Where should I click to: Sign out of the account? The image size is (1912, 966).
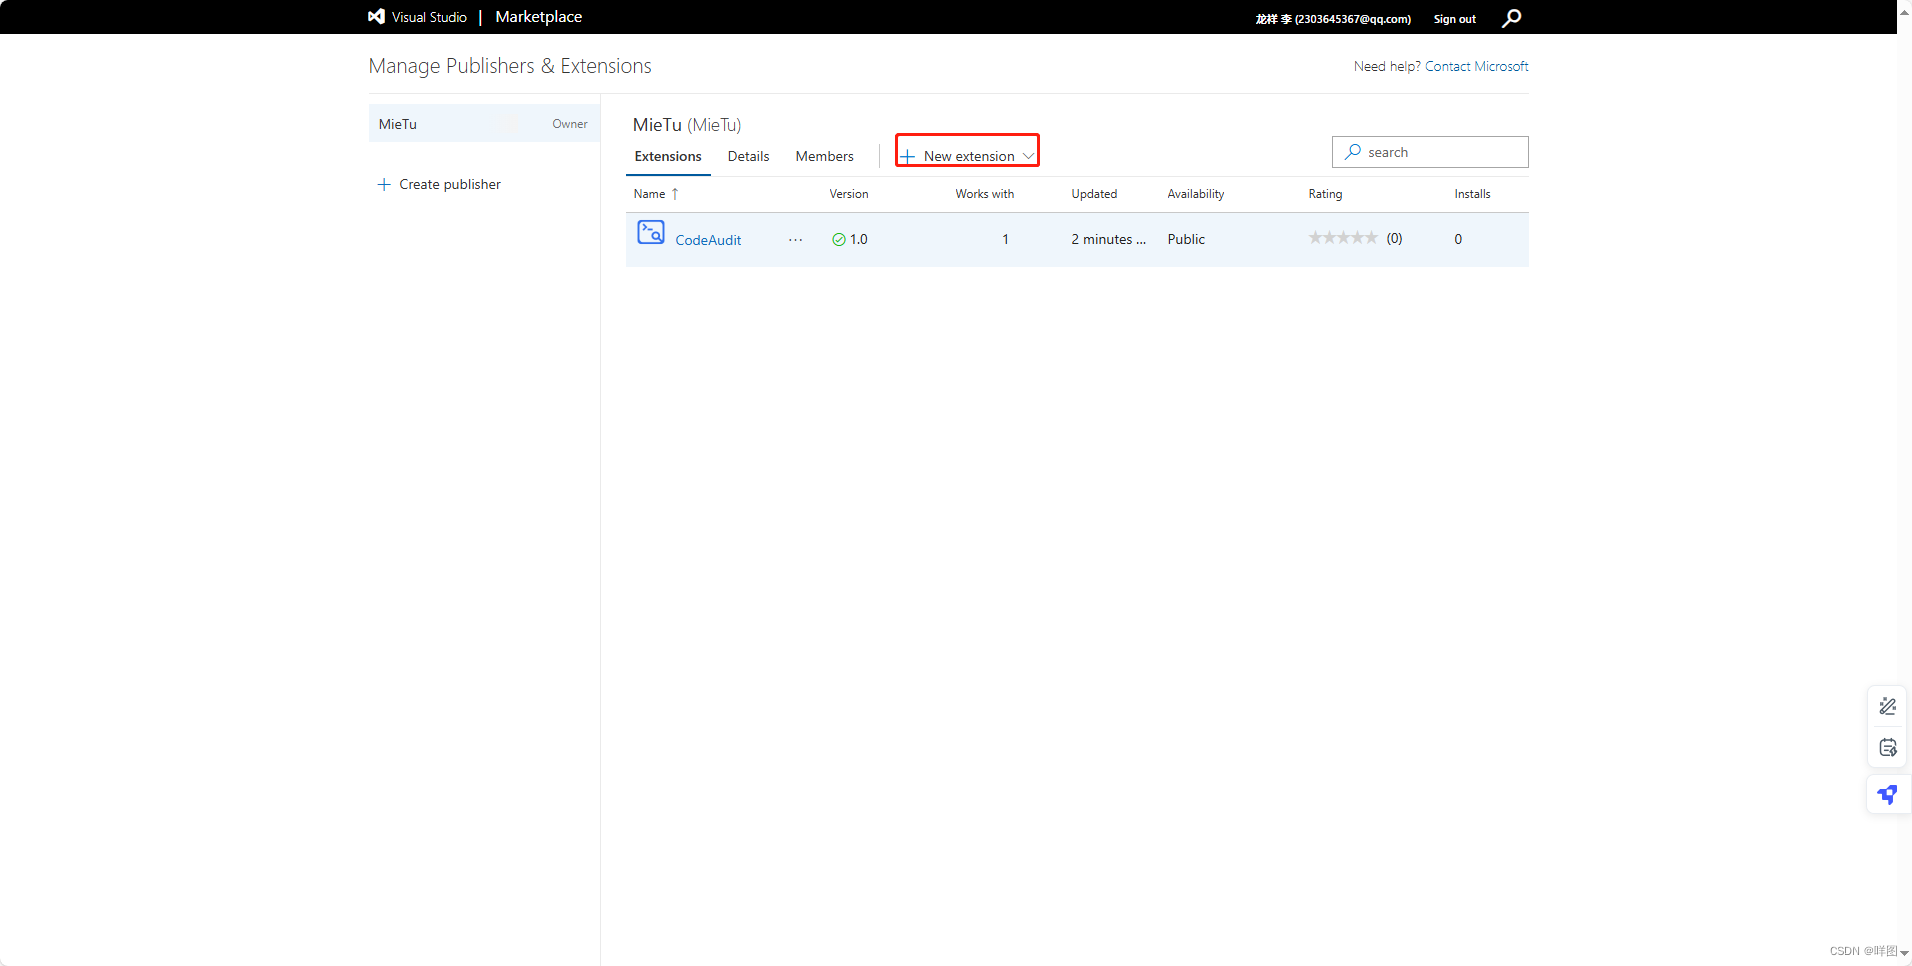[x=1454, y=19]
